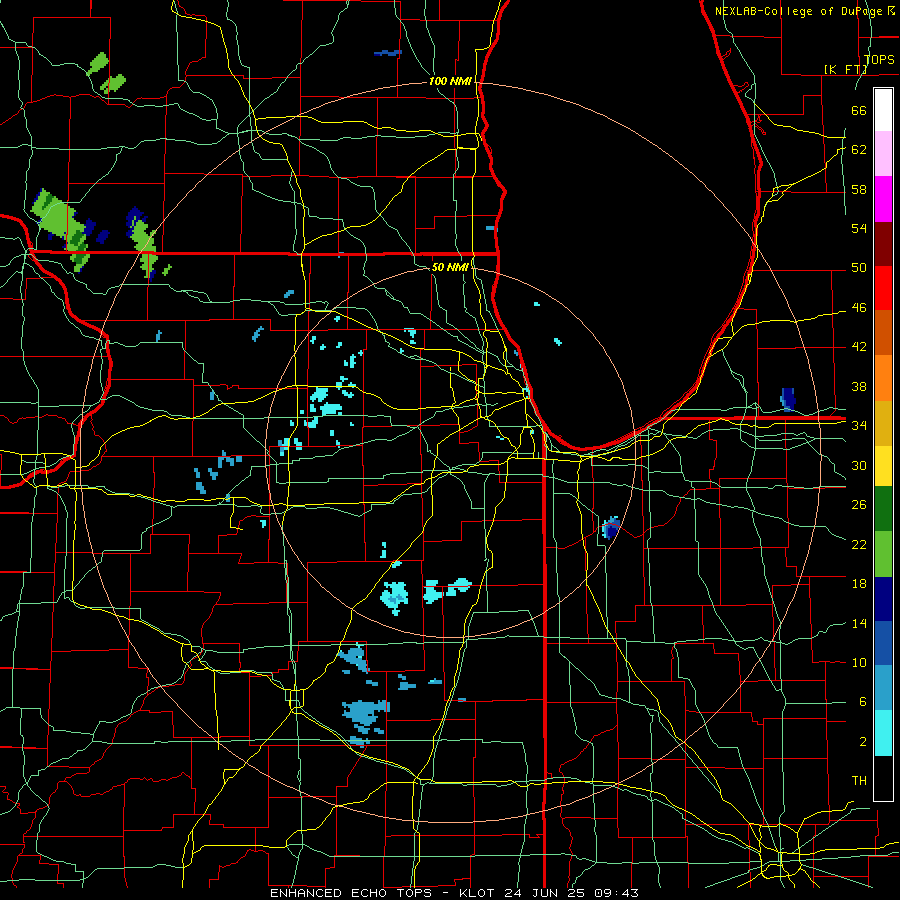Select the light pink legend color band

point(883,153)
